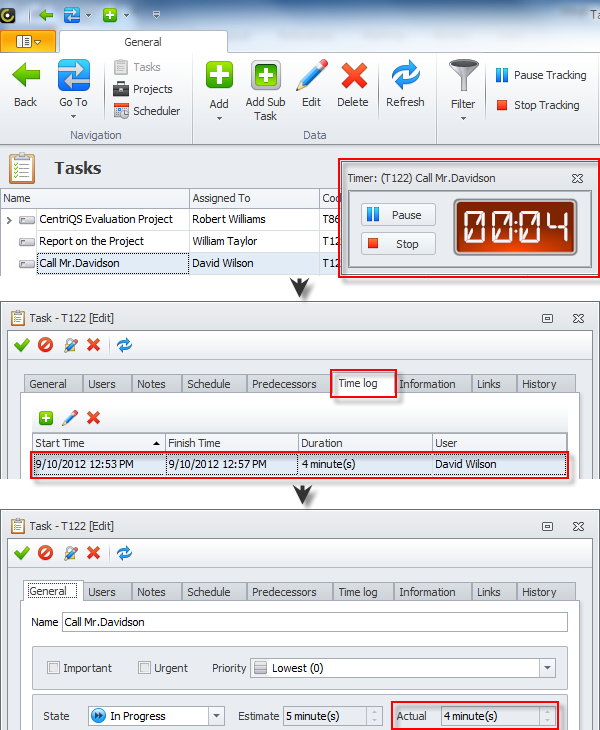Click Duration column header in time log
Screen dimensions: 600x730
pyautogui.click(x=365, y=443)
